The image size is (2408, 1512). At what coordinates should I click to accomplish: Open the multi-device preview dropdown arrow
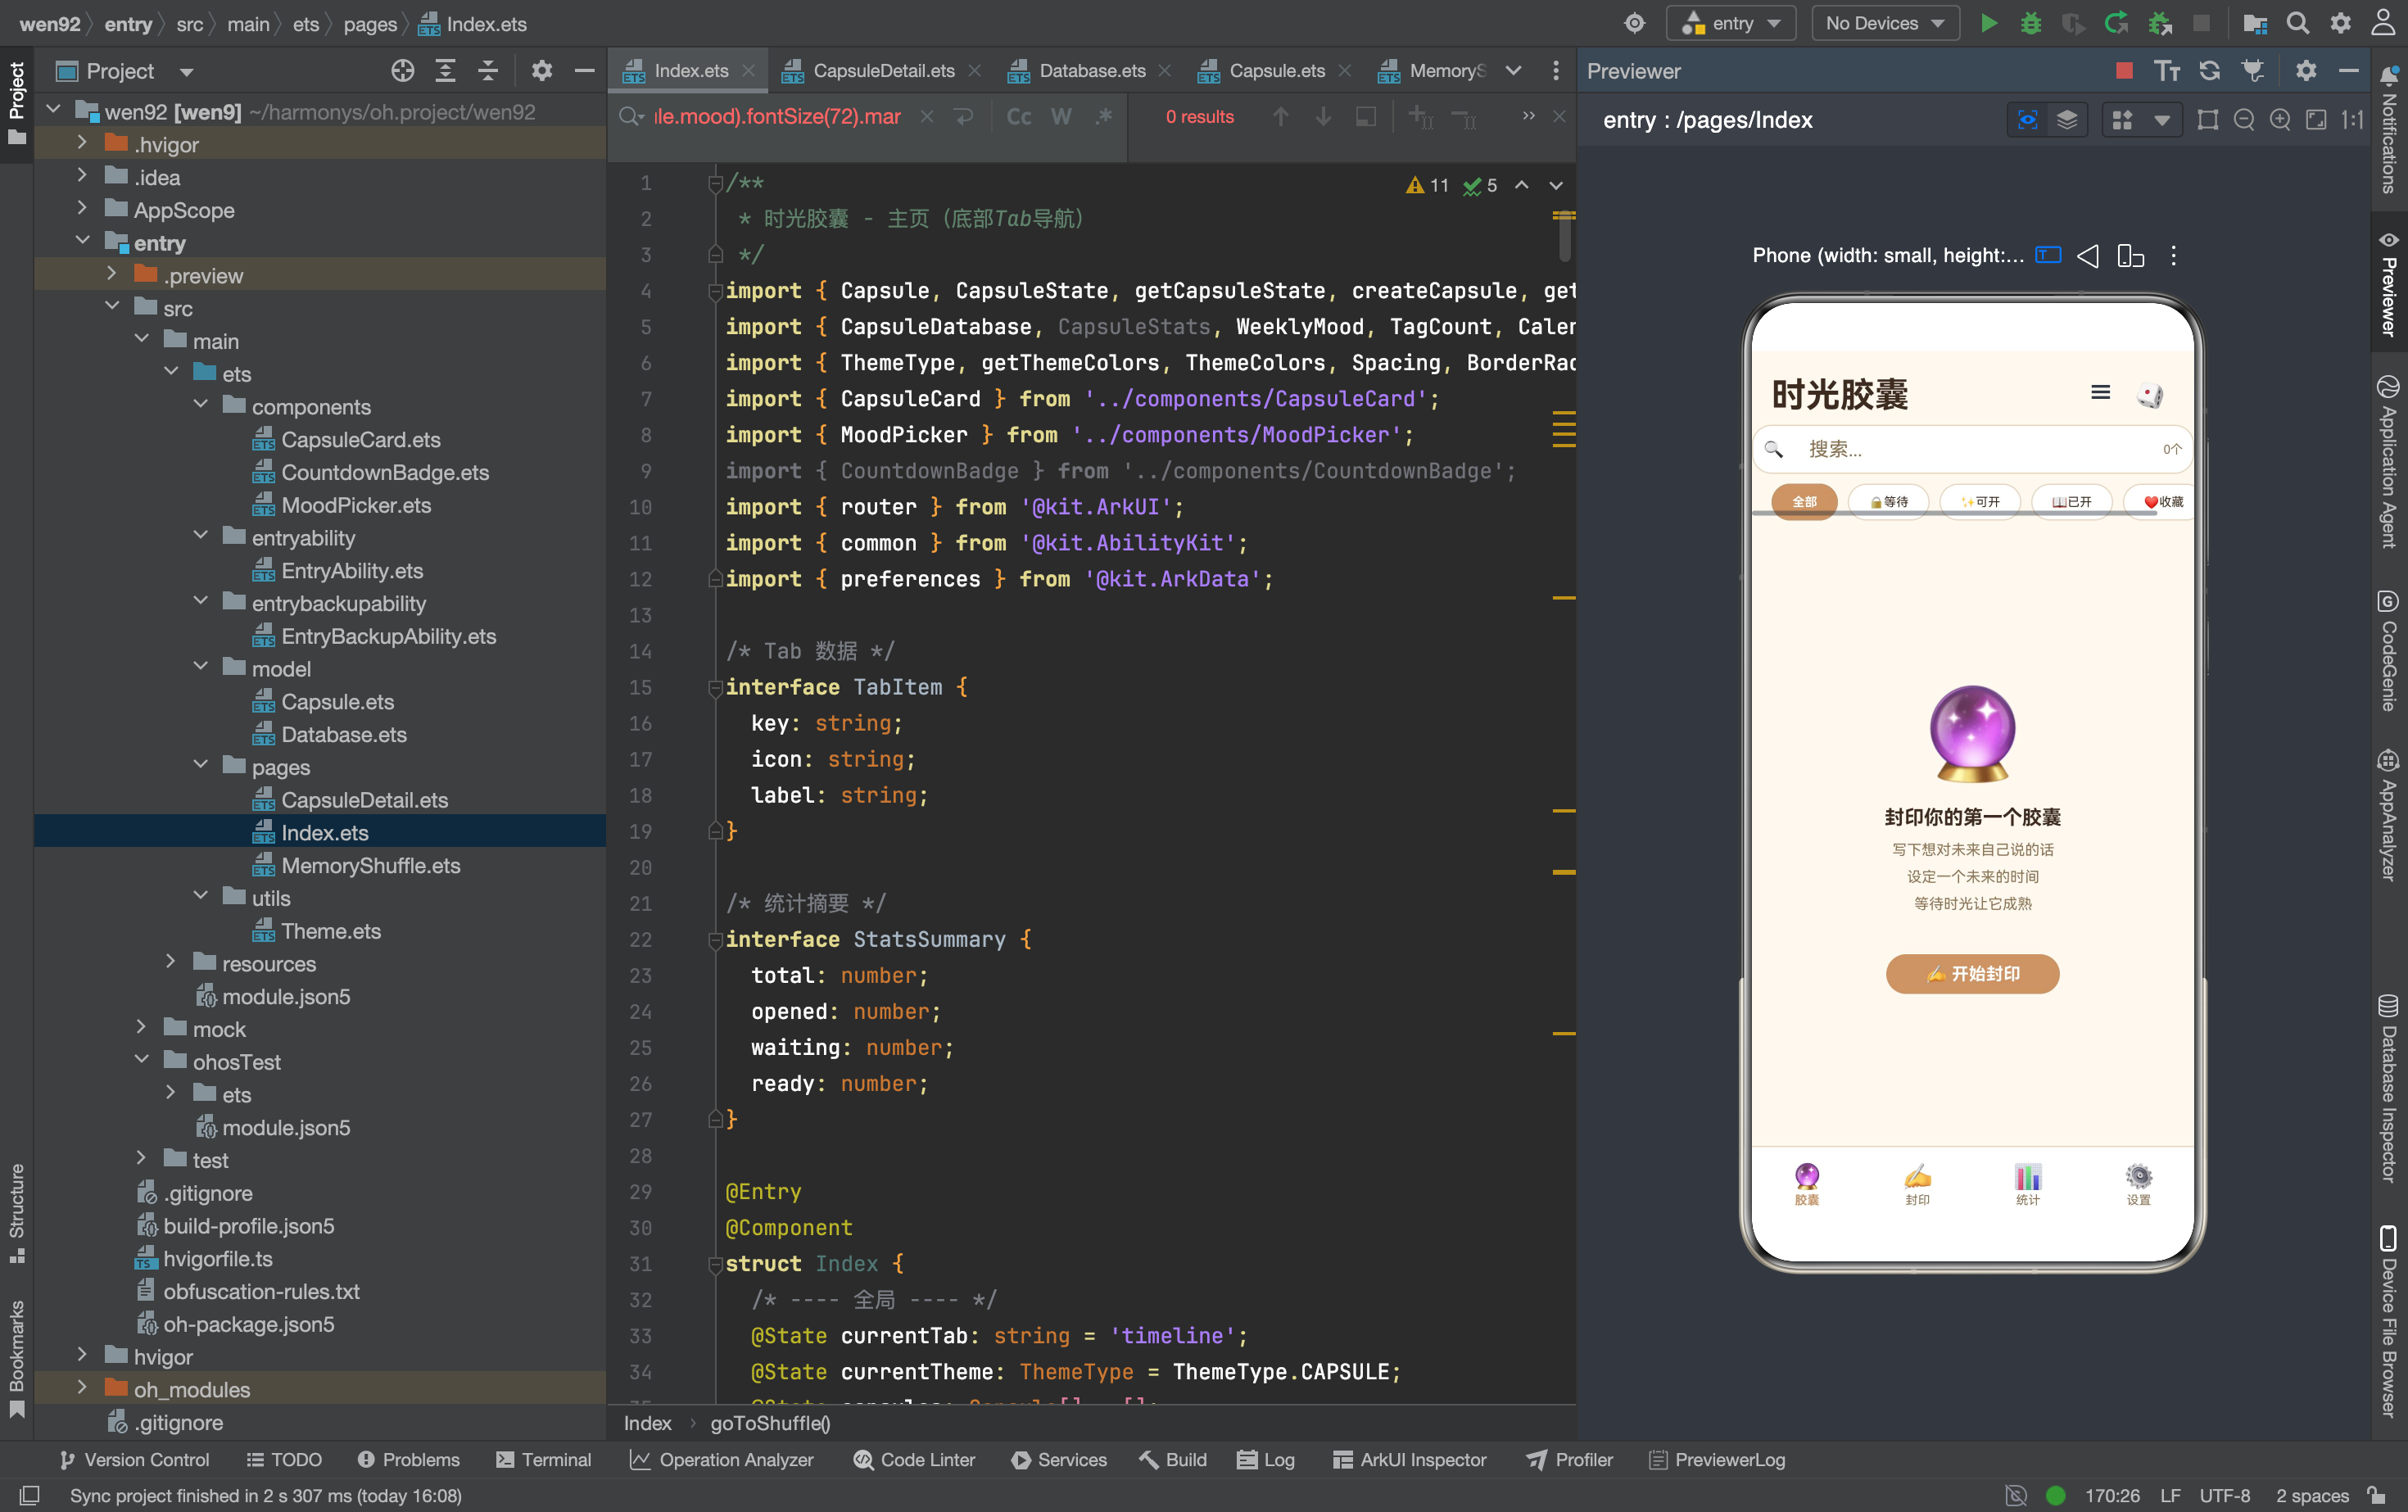[x=2162, y=120]
